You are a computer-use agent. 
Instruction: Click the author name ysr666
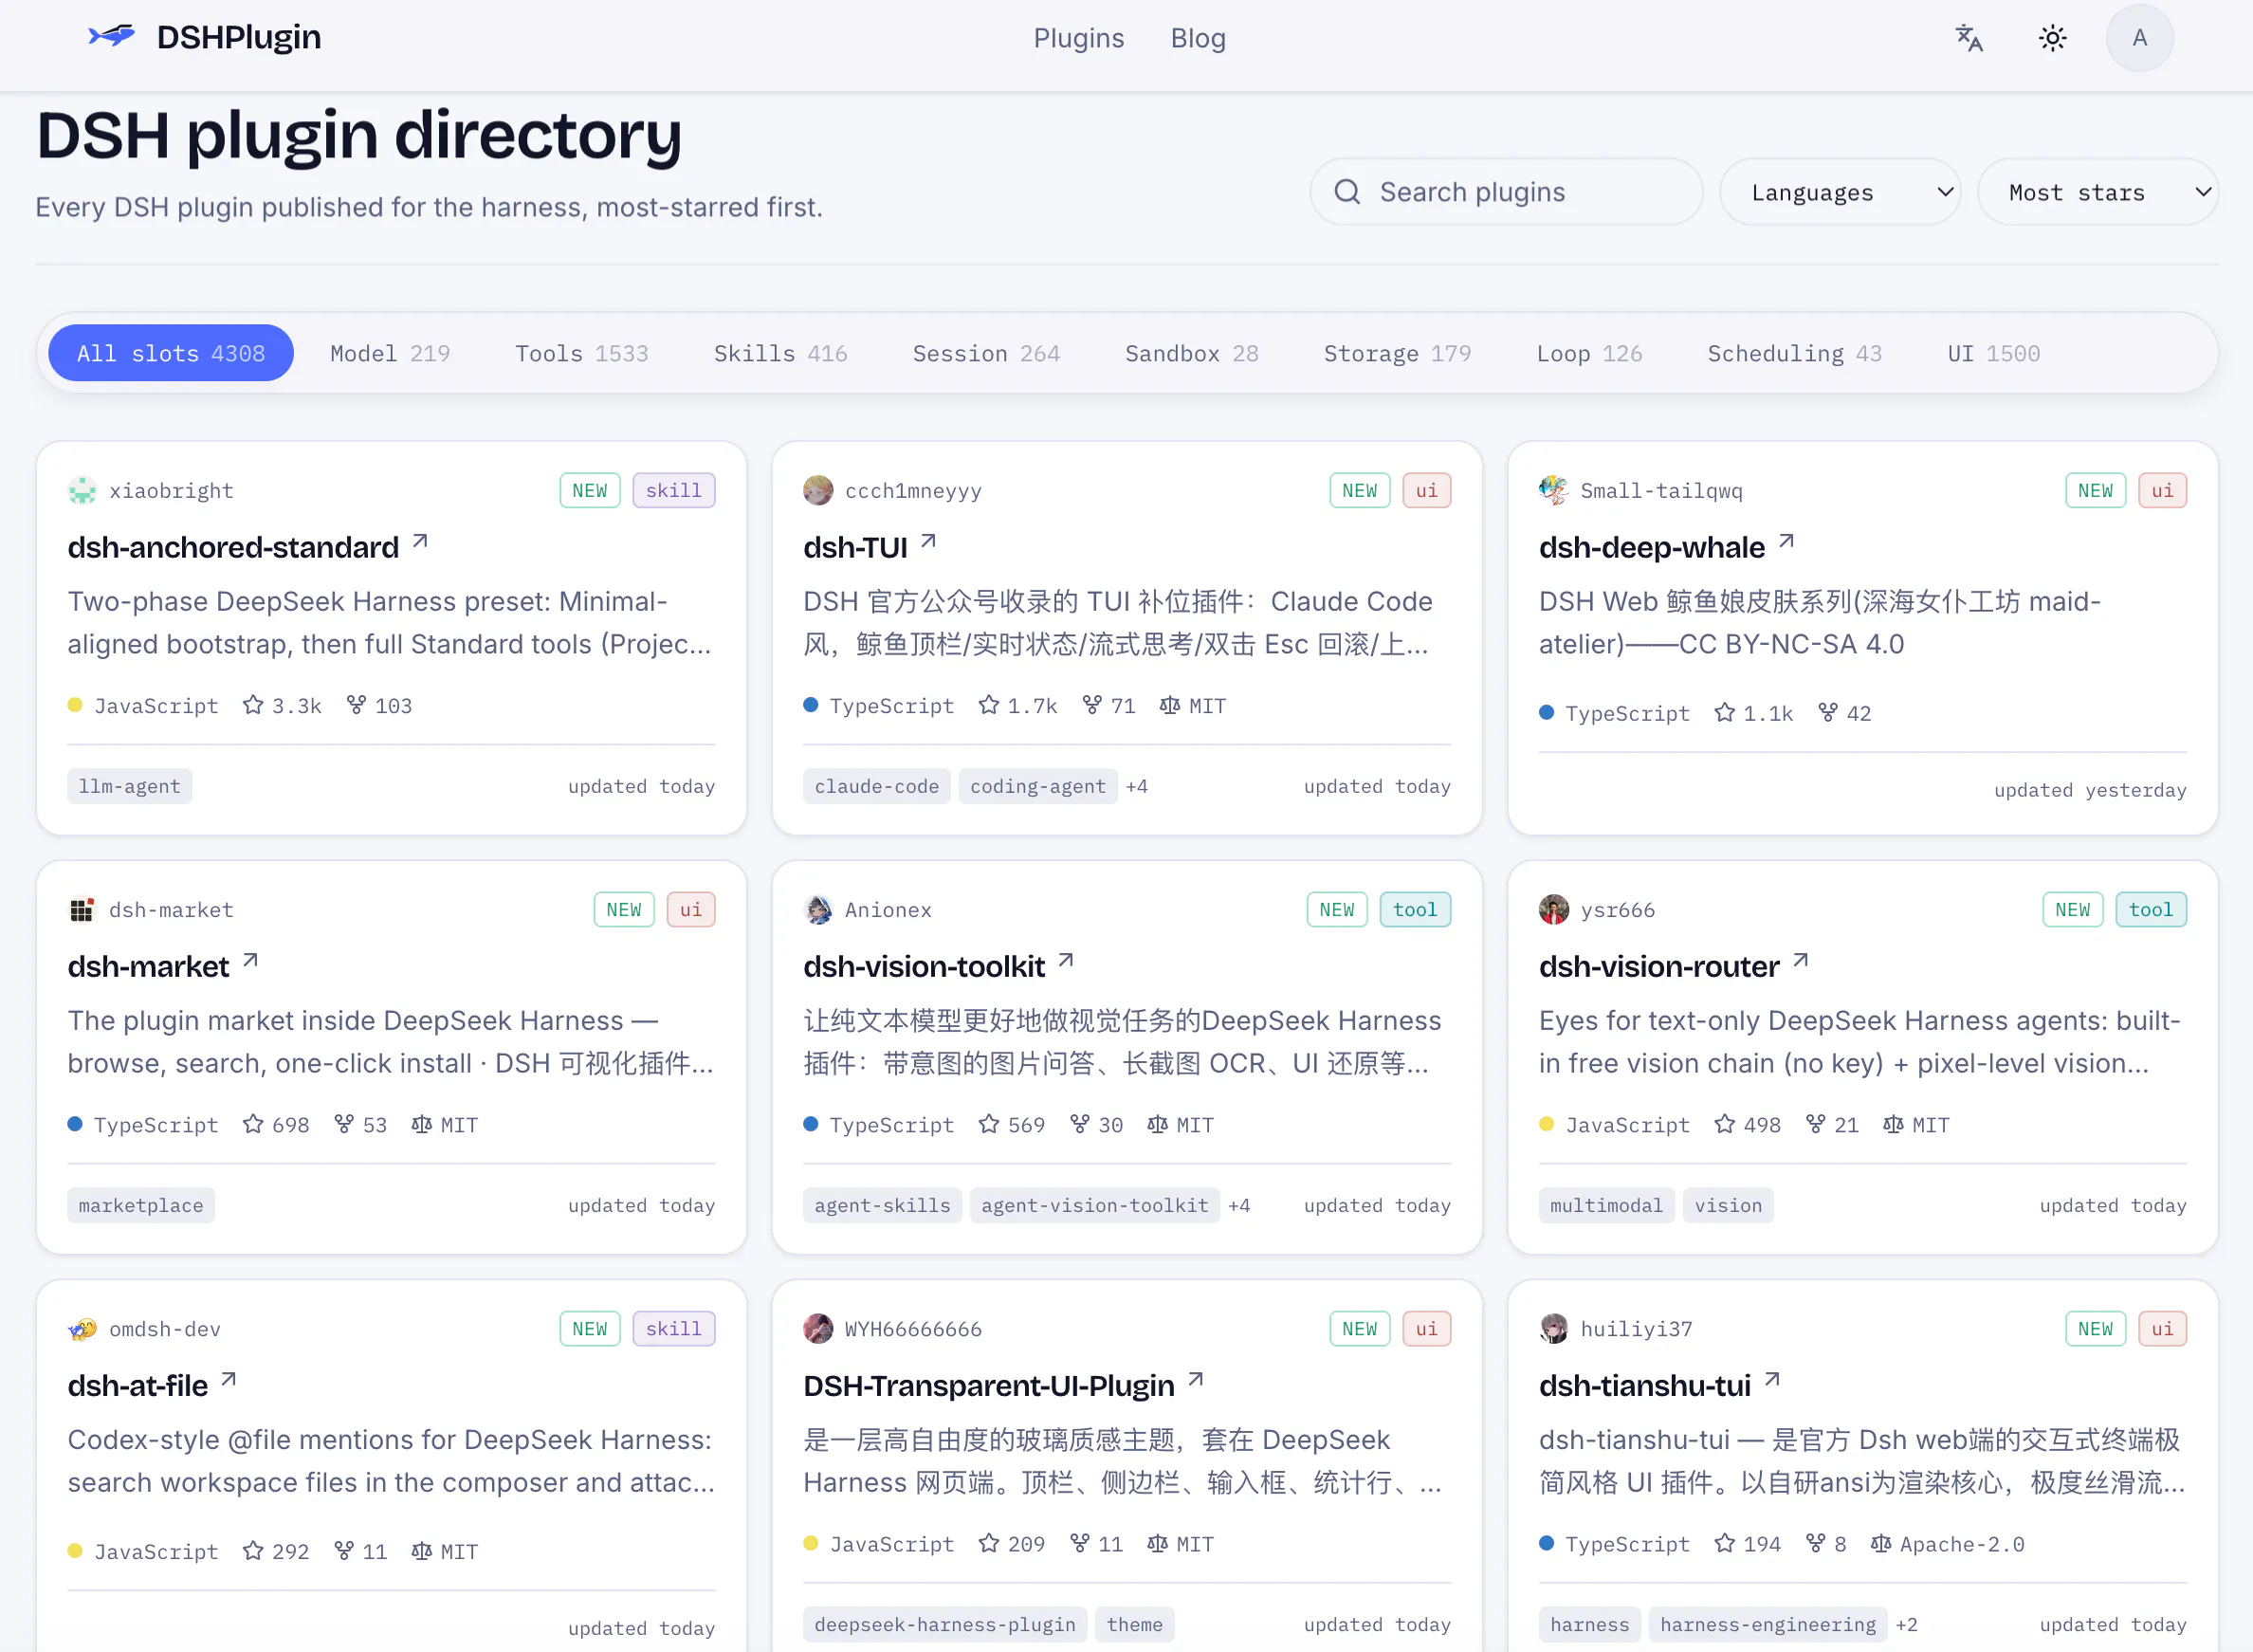(1617, 910)
